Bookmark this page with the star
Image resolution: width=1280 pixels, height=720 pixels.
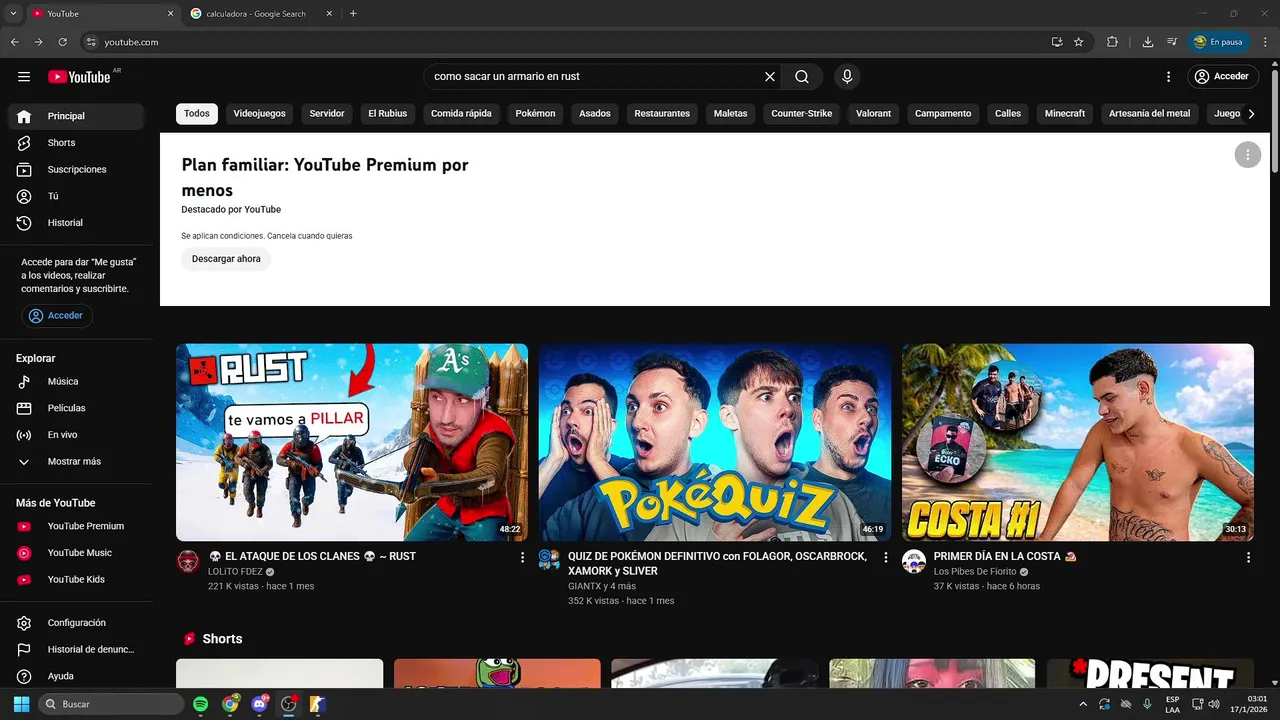(x=1079, y=42)
